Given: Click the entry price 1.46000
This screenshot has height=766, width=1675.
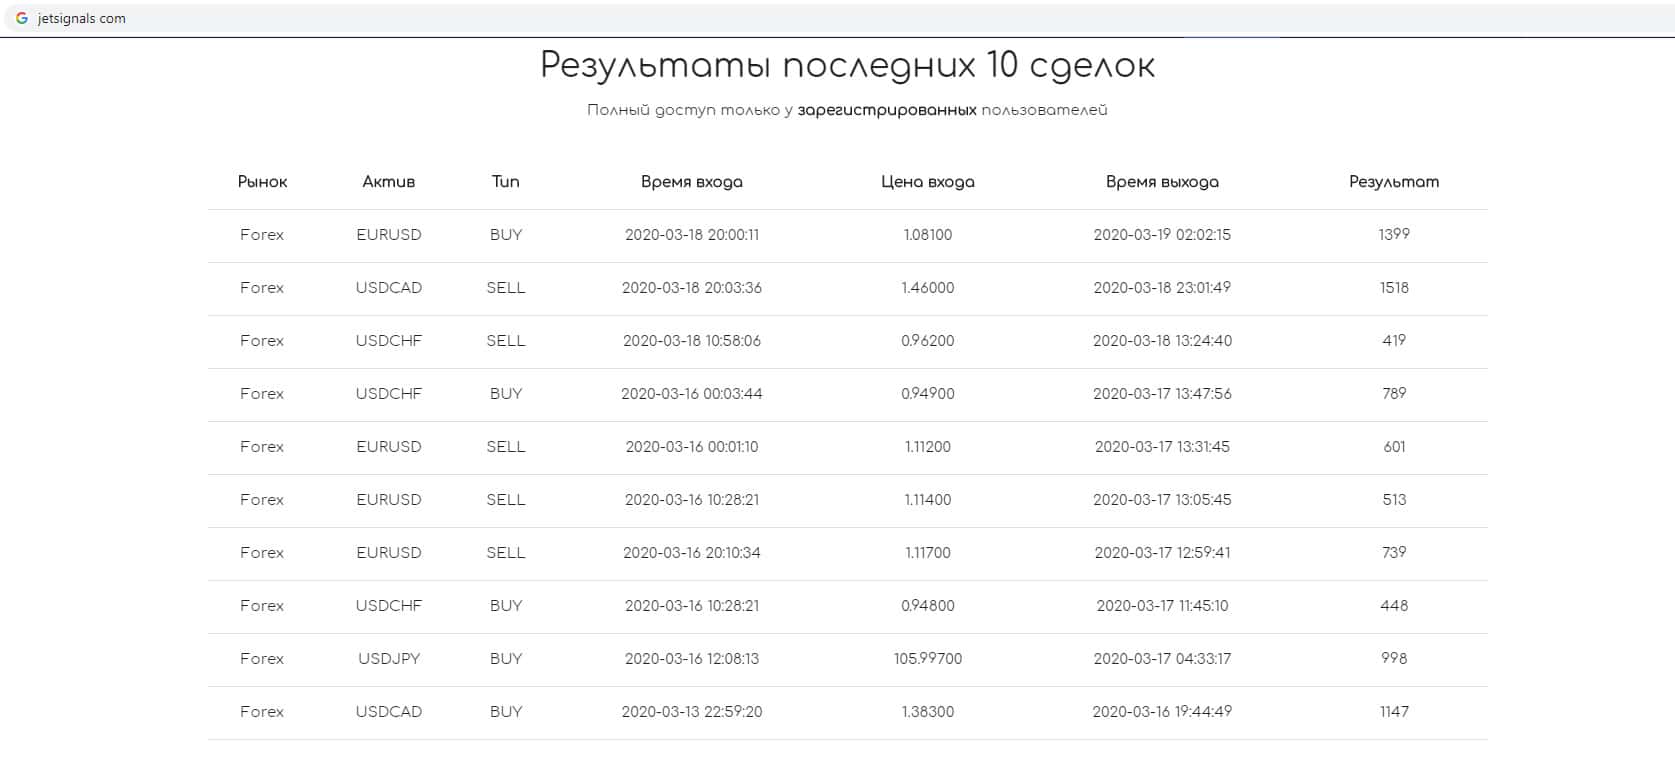Looking at the screenshot, I should click(x=927, y=288).
